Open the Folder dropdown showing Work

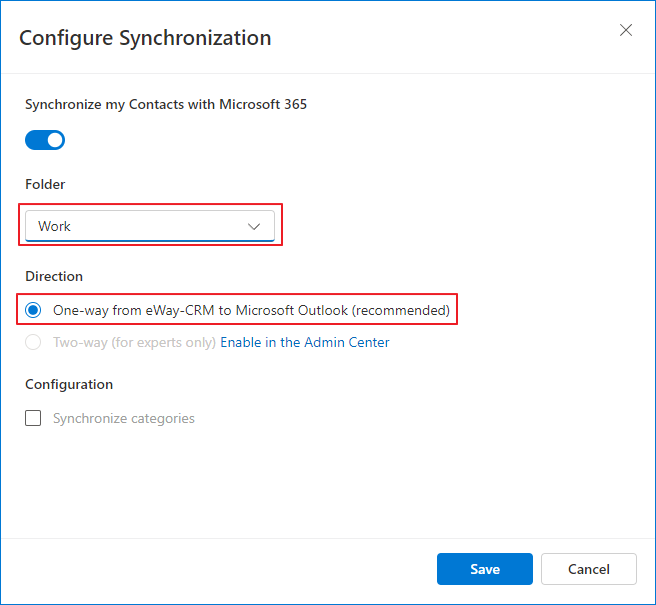pos(150,226)
